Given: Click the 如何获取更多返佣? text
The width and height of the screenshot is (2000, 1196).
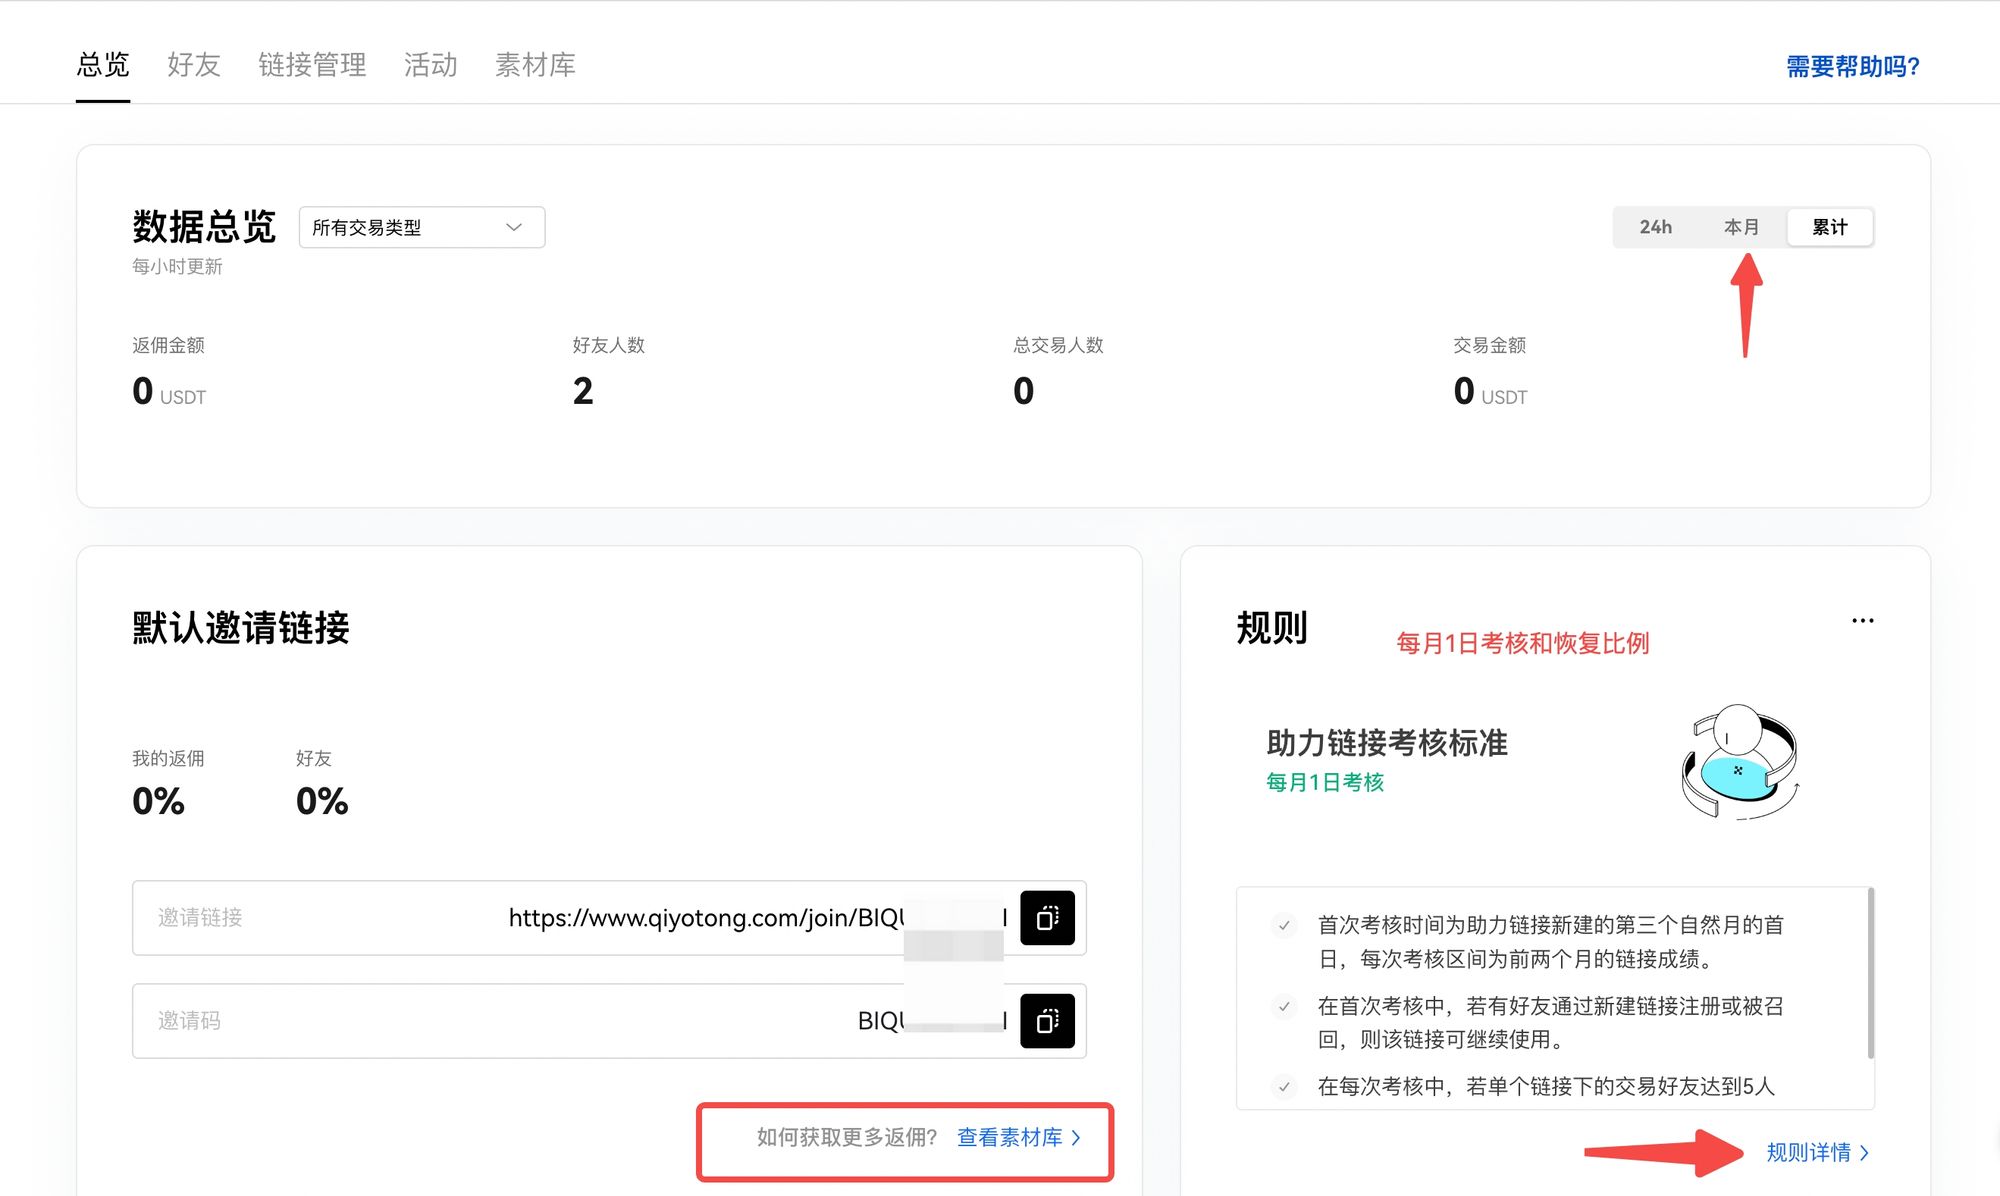Looking at the screenshot, I should tap(847, 1137).
